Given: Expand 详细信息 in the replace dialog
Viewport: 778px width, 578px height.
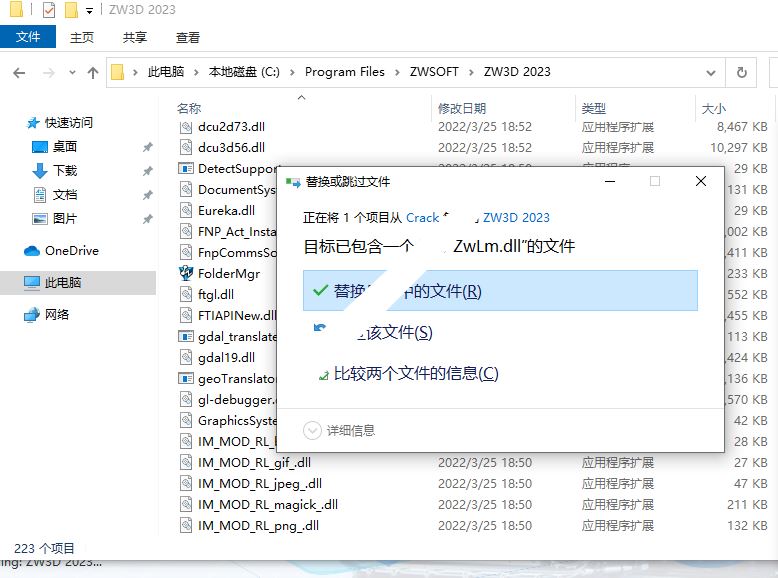Looking at the screenshot, I should (x=339, y=430).
